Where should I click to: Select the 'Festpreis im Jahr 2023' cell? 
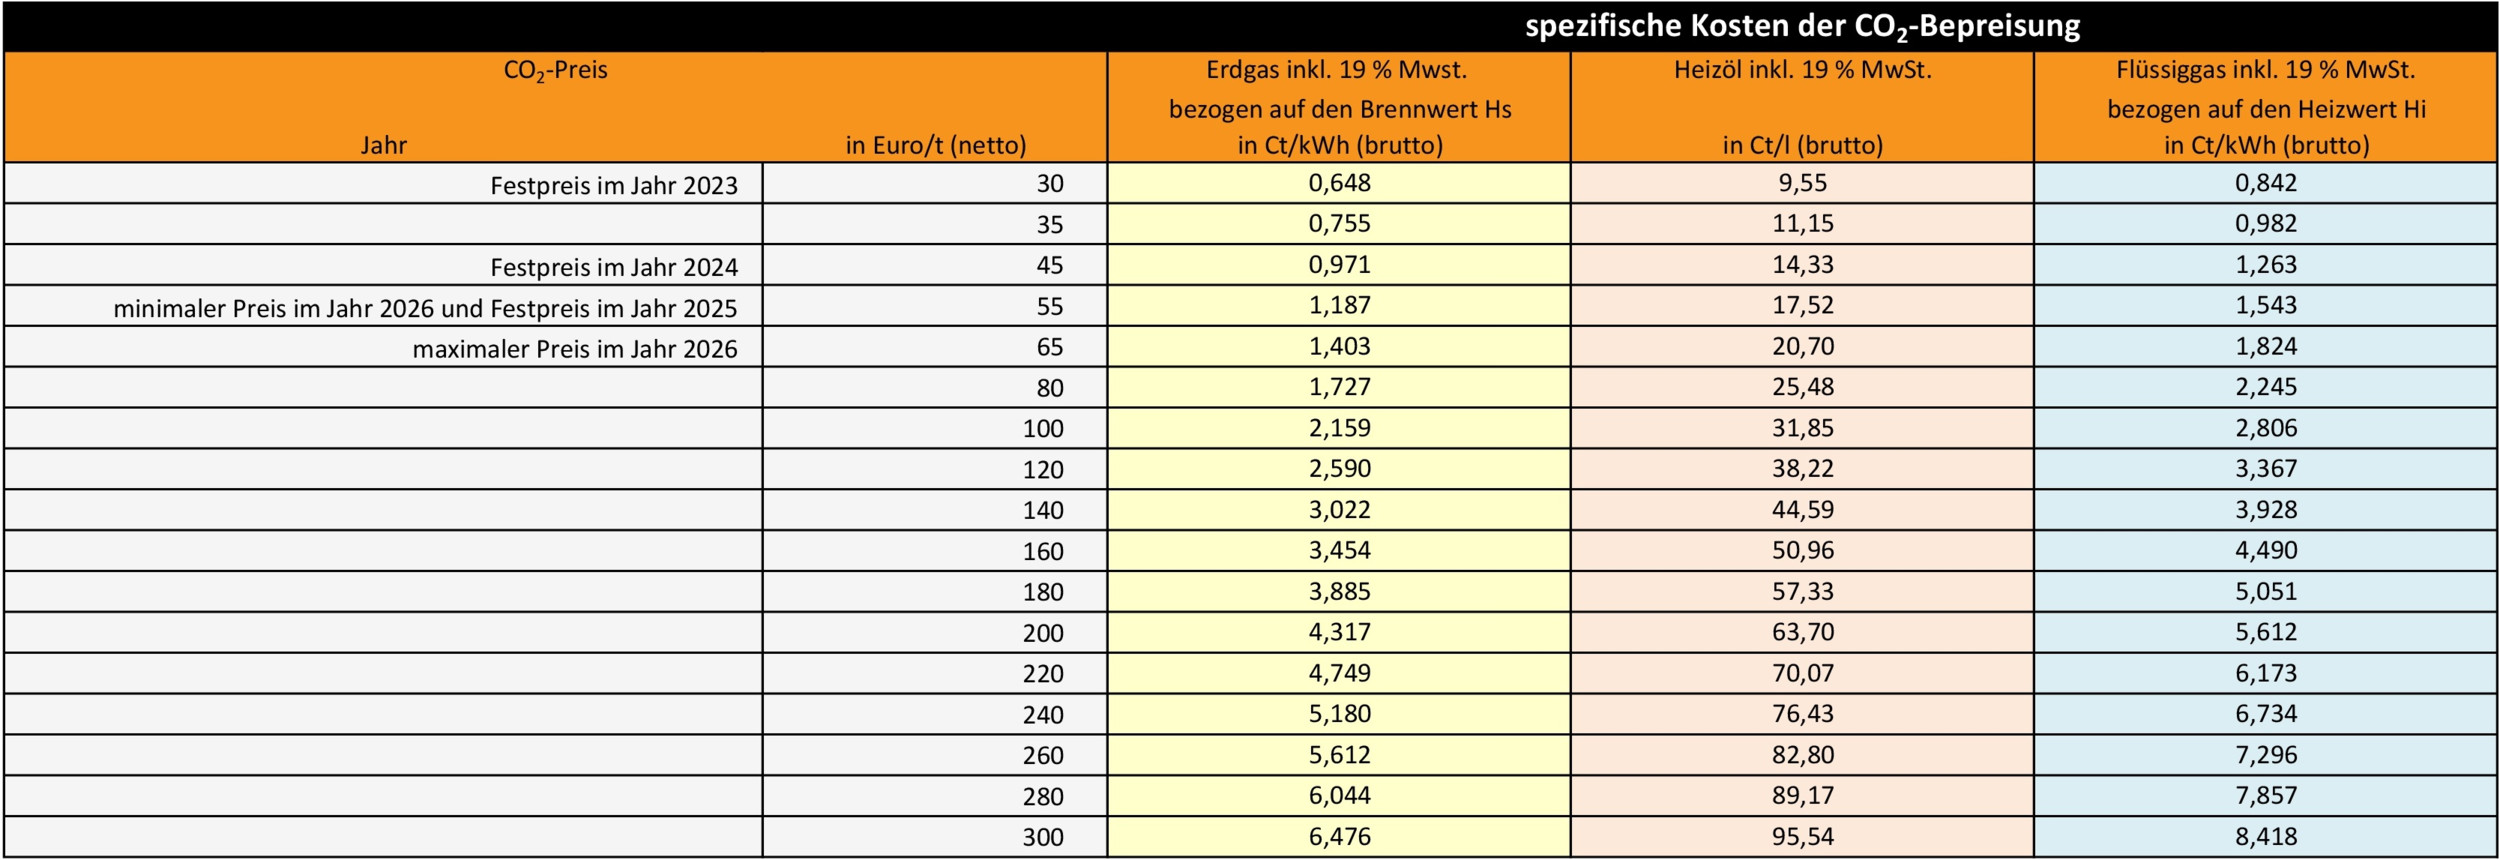tap(383, 184)
